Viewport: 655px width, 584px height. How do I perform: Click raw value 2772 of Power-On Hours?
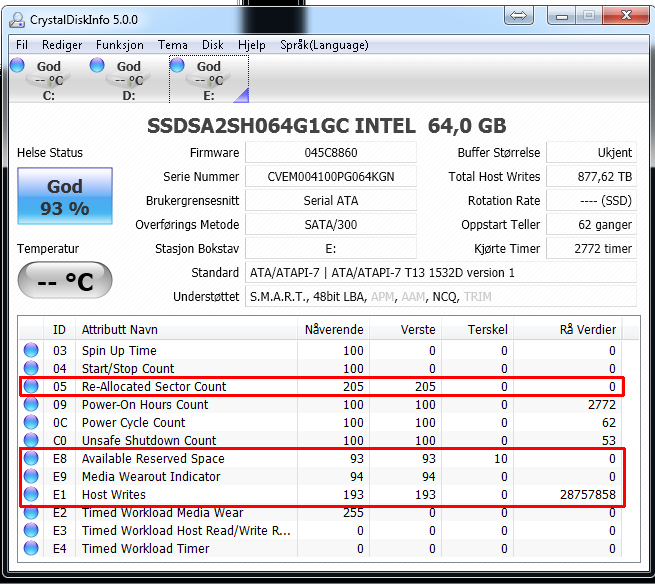pos(602,404)
